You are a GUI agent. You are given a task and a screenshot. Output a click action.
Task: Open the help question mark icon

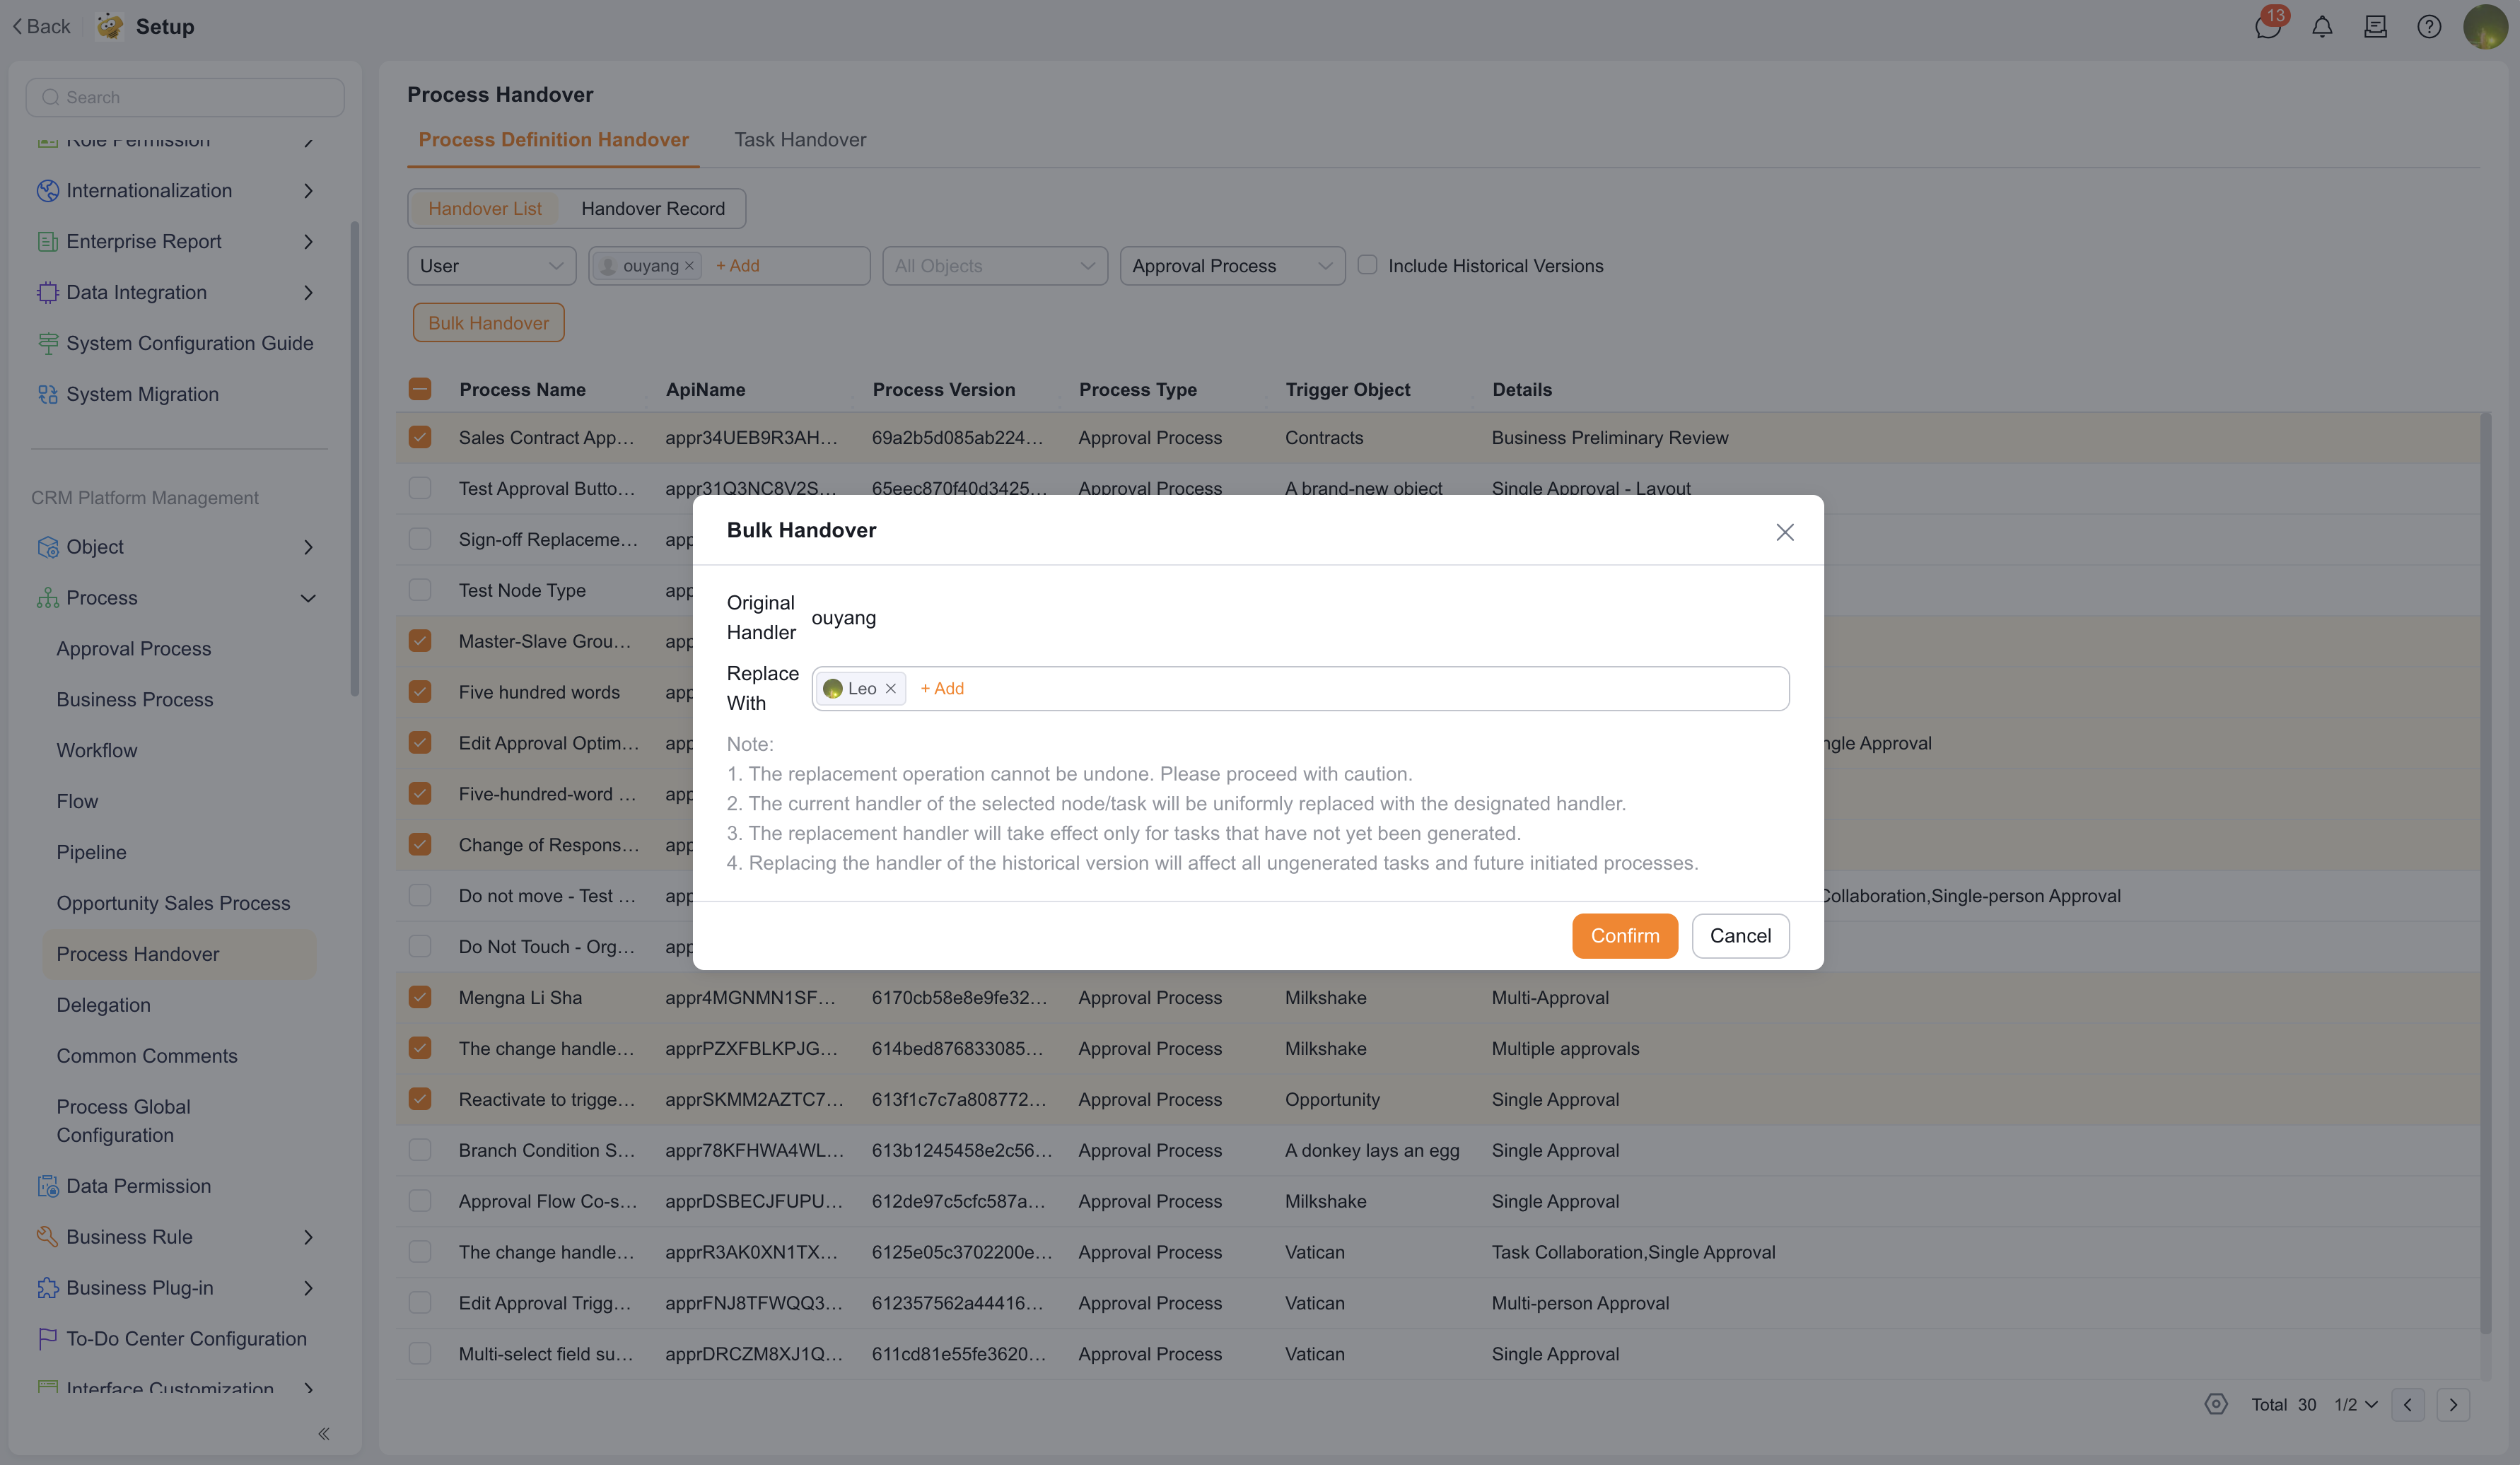point(2429,27)
